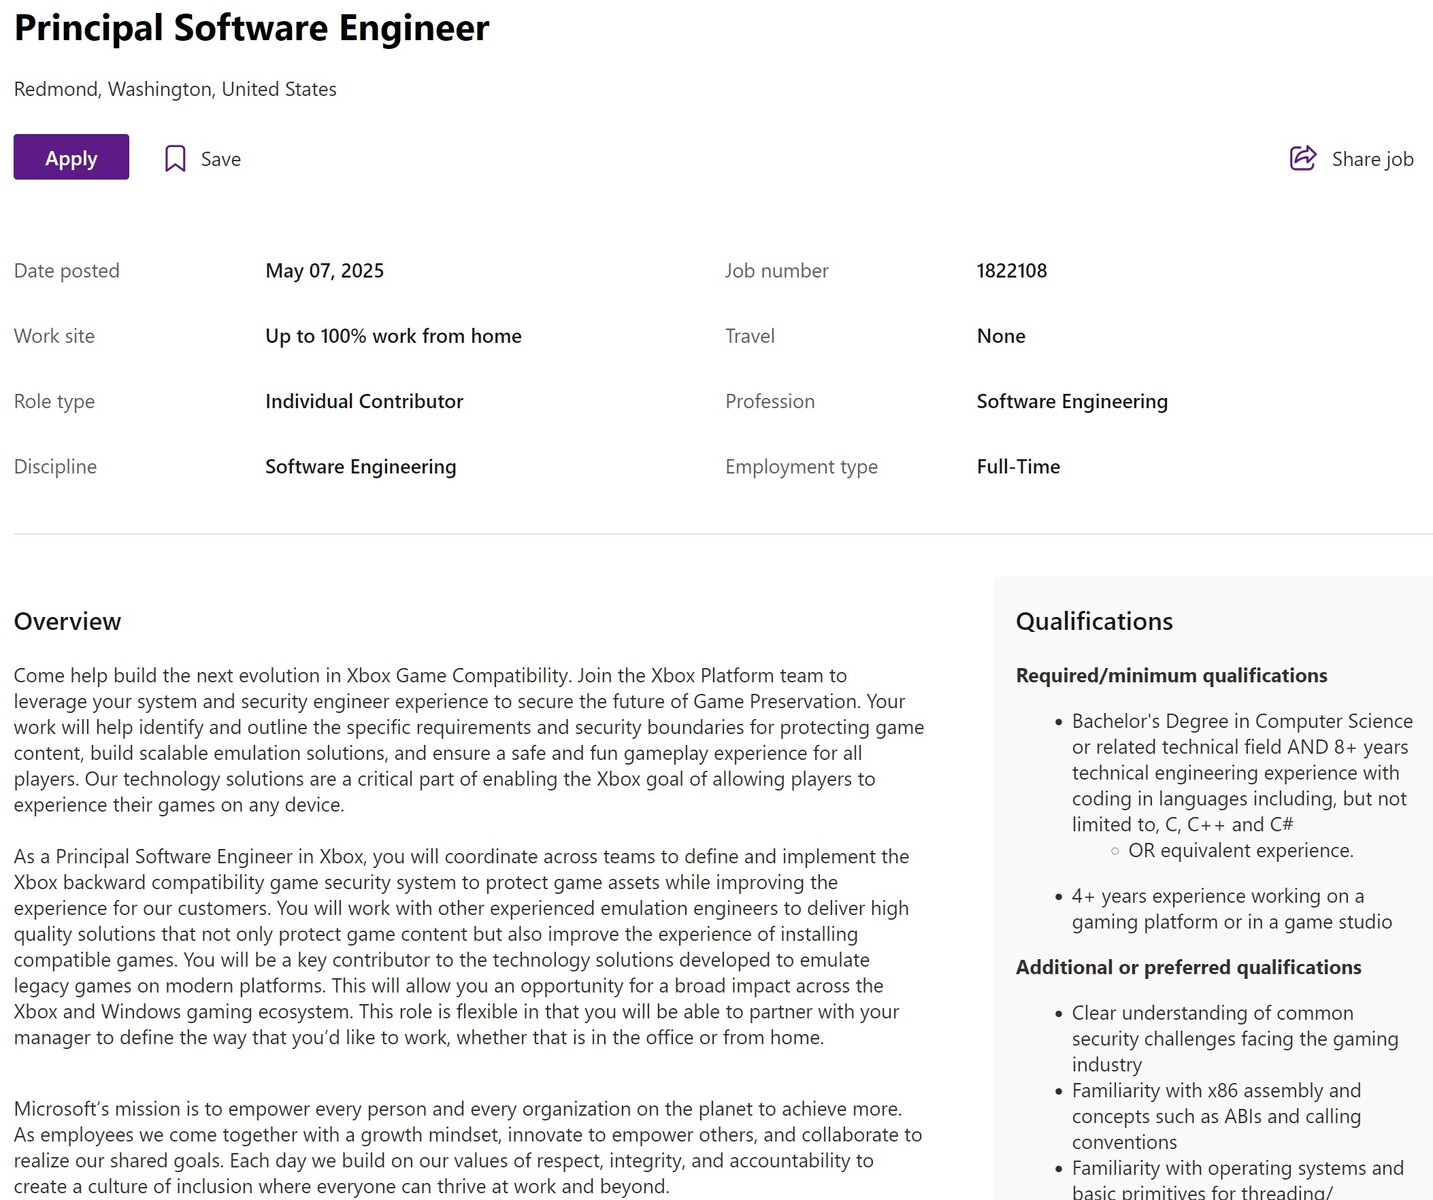1433x1200 pixels.
Task: Click the Travel value None
Action: point(1001,336)
